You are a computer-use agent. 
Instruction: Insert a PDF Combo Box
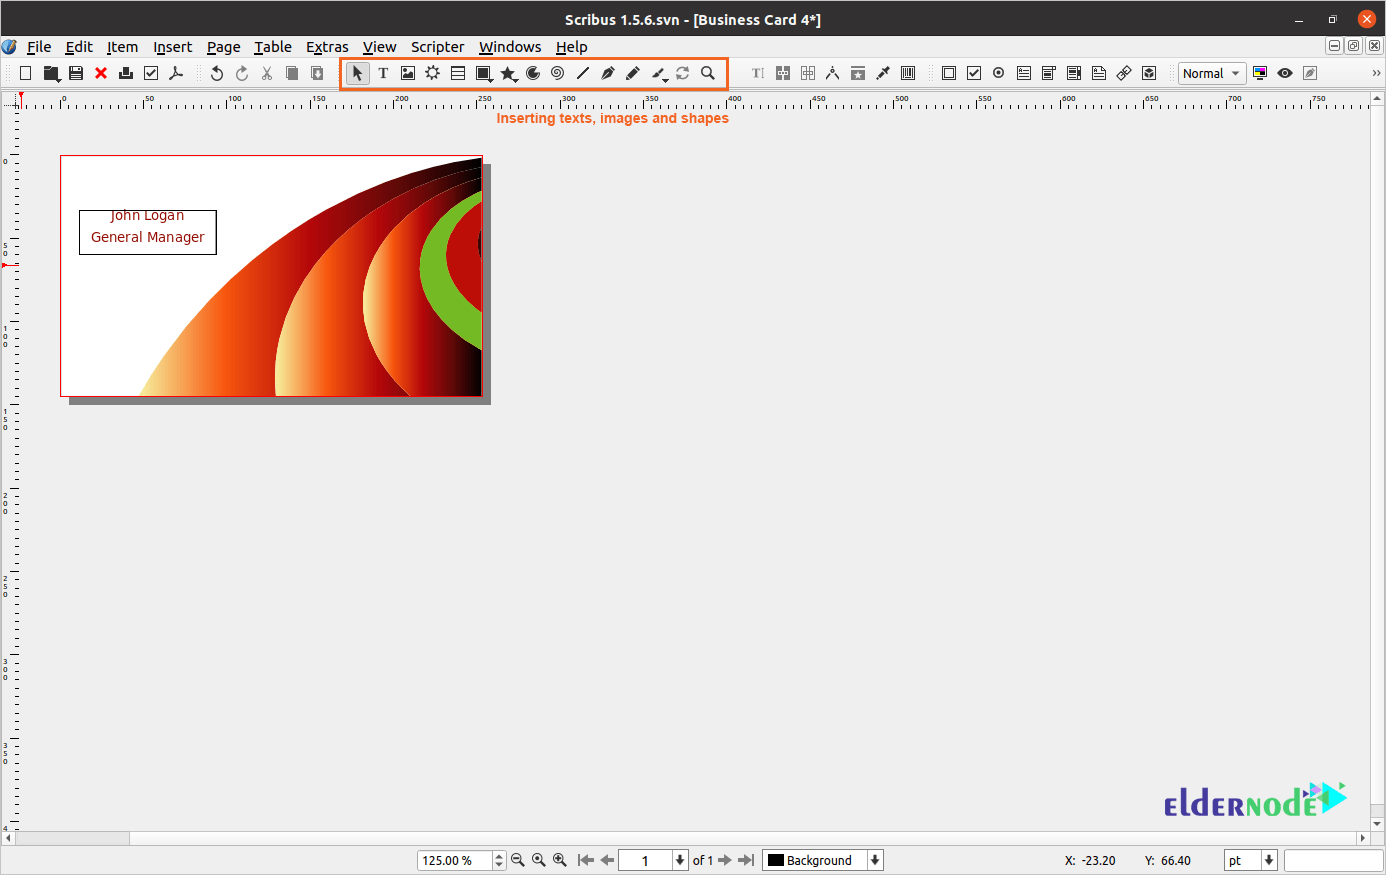tap(1049, 73)
